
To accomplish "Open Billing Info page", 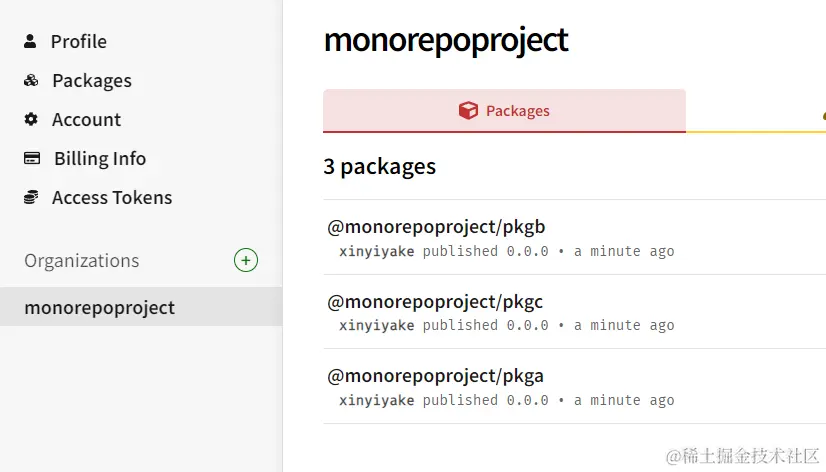I will tap(100, 159).
